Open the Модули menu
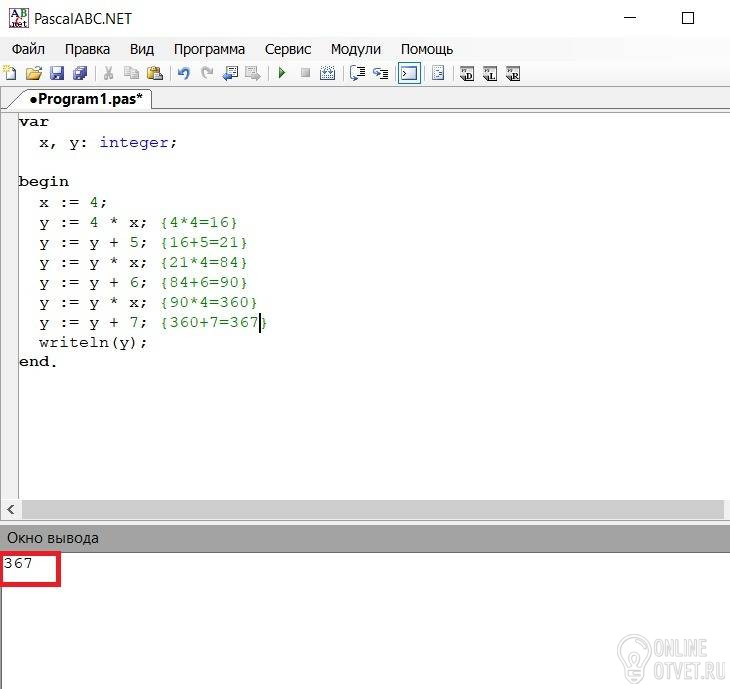This screenshot has width=730, height=689. [355, 48]
